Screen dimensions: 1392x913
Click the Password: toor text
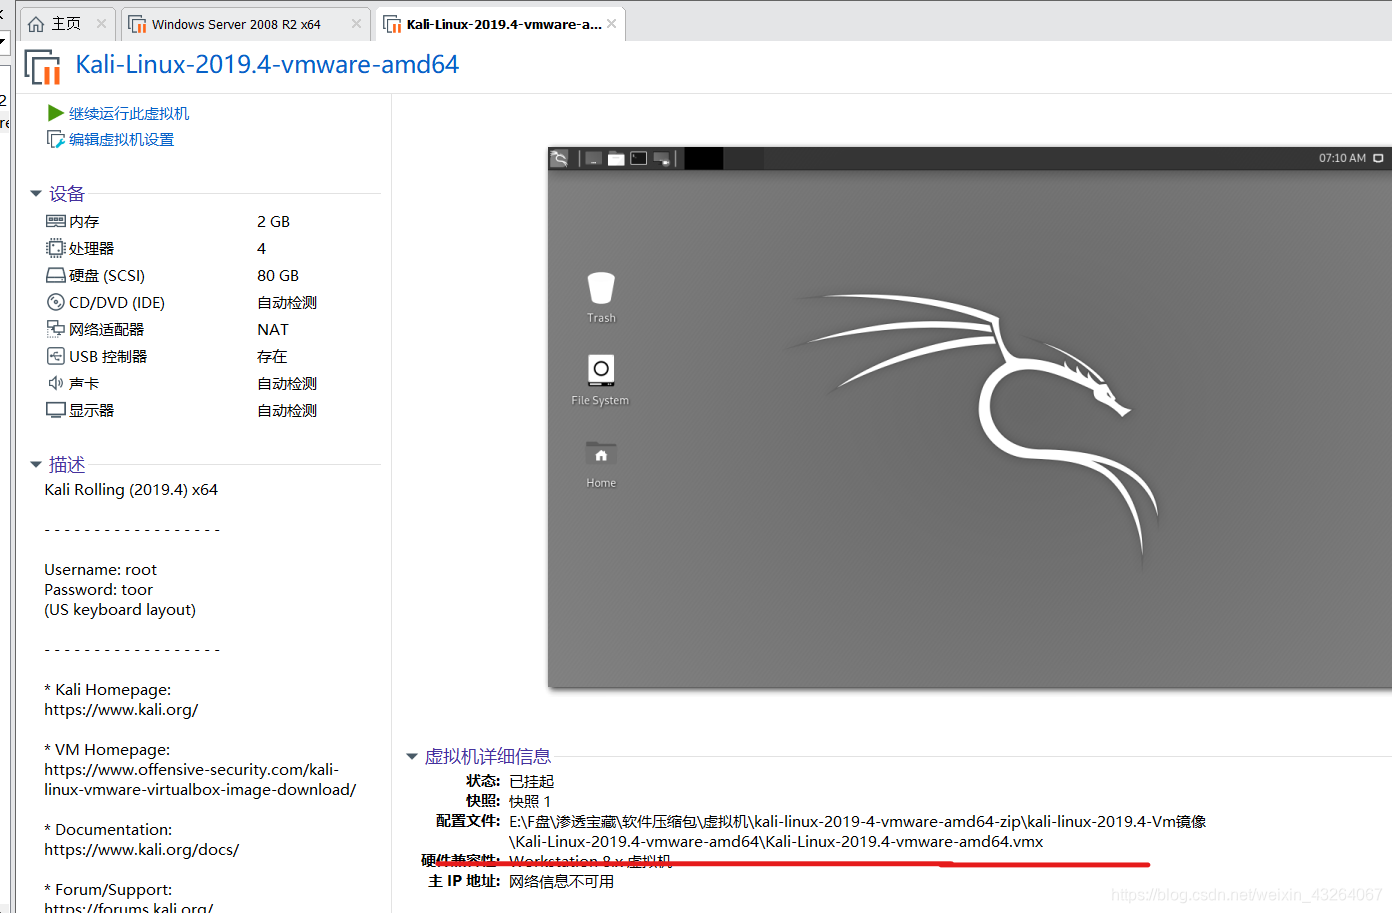point(98,590)
